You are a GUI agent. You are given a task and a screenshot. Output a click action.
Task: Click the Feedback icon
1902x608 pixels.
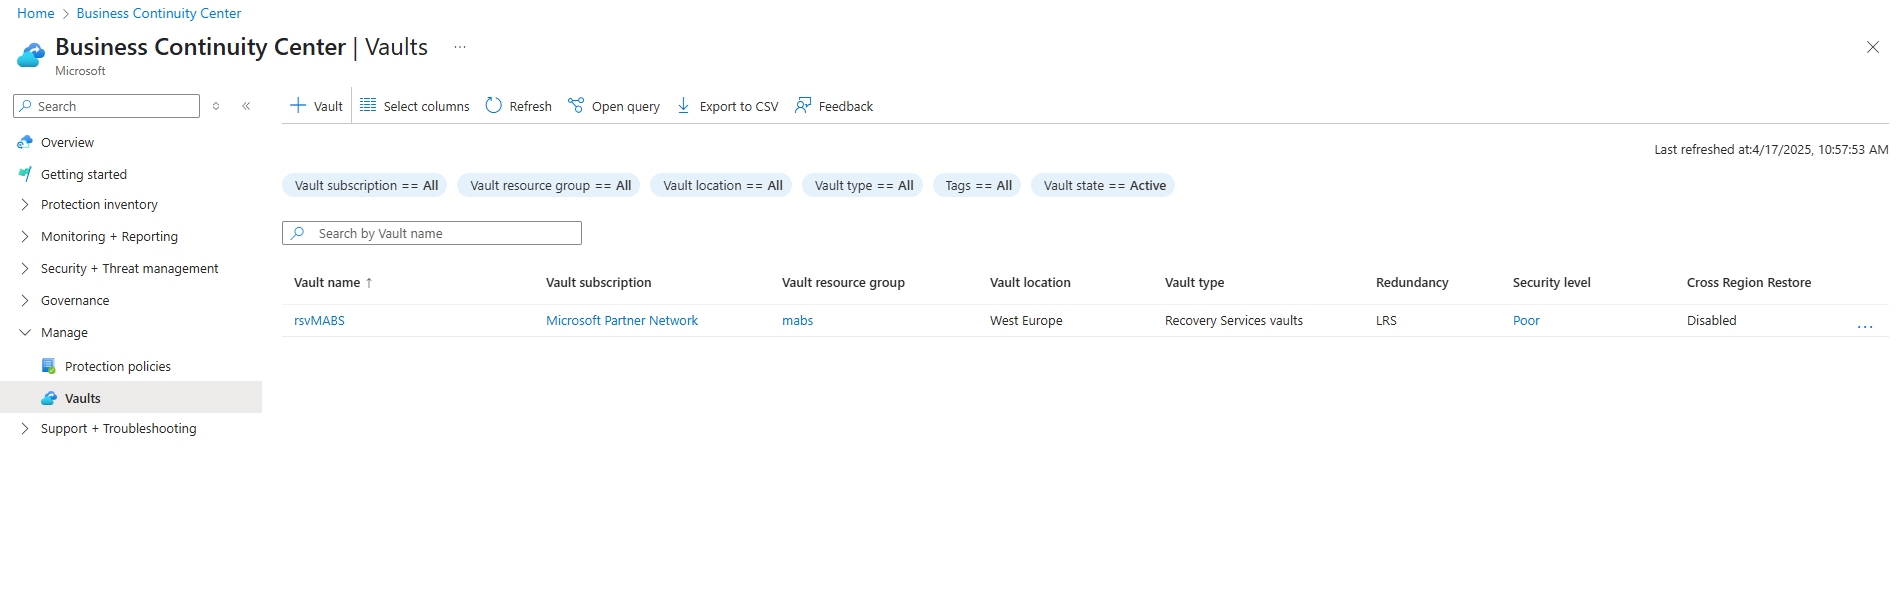pos(803,106)
